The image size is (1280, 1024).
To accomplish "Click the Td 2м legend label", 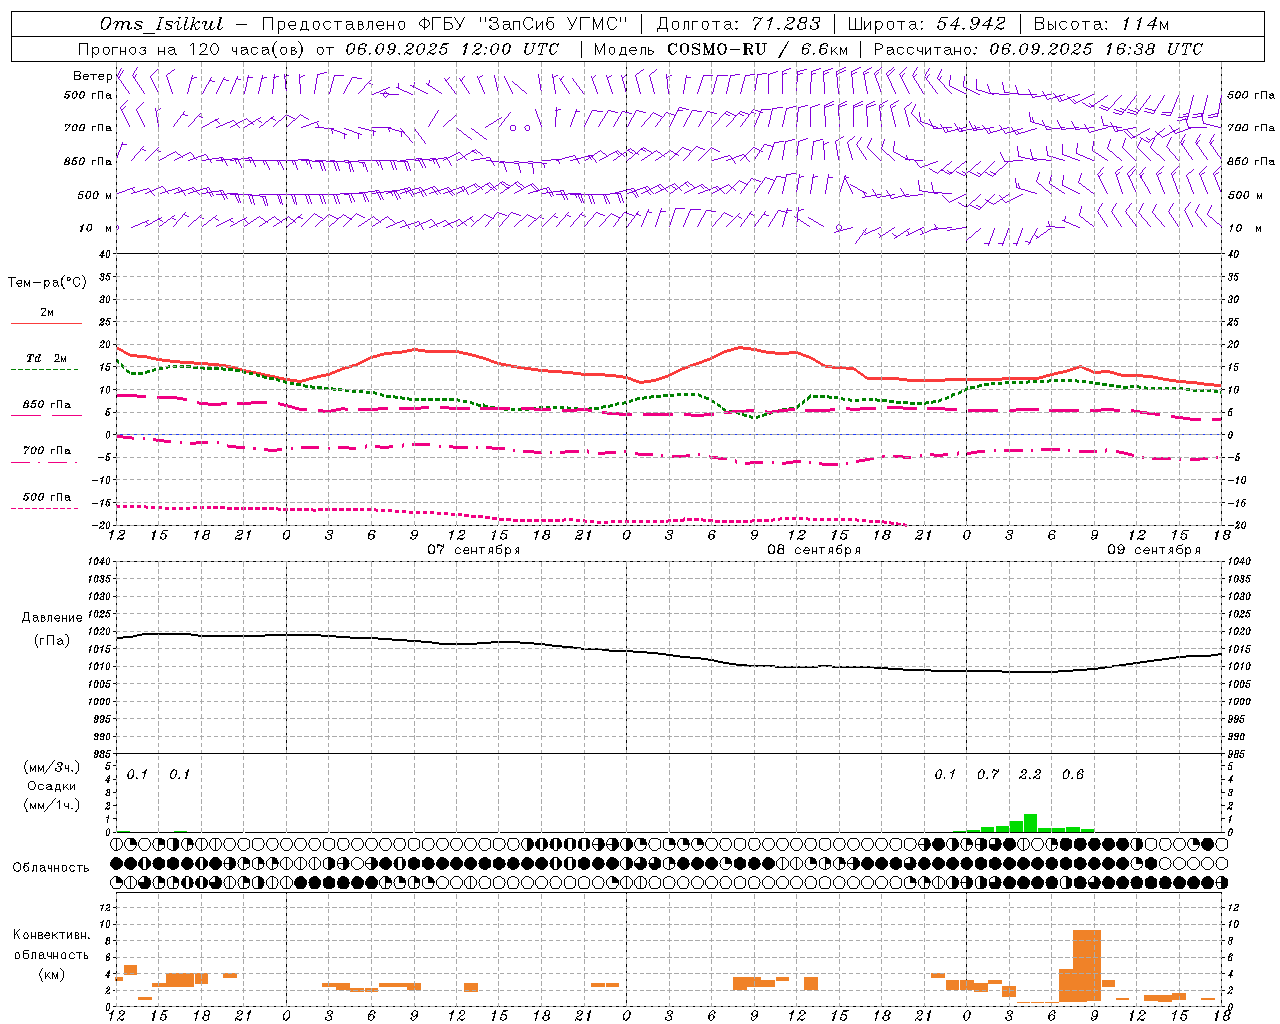I will [47, 358].
